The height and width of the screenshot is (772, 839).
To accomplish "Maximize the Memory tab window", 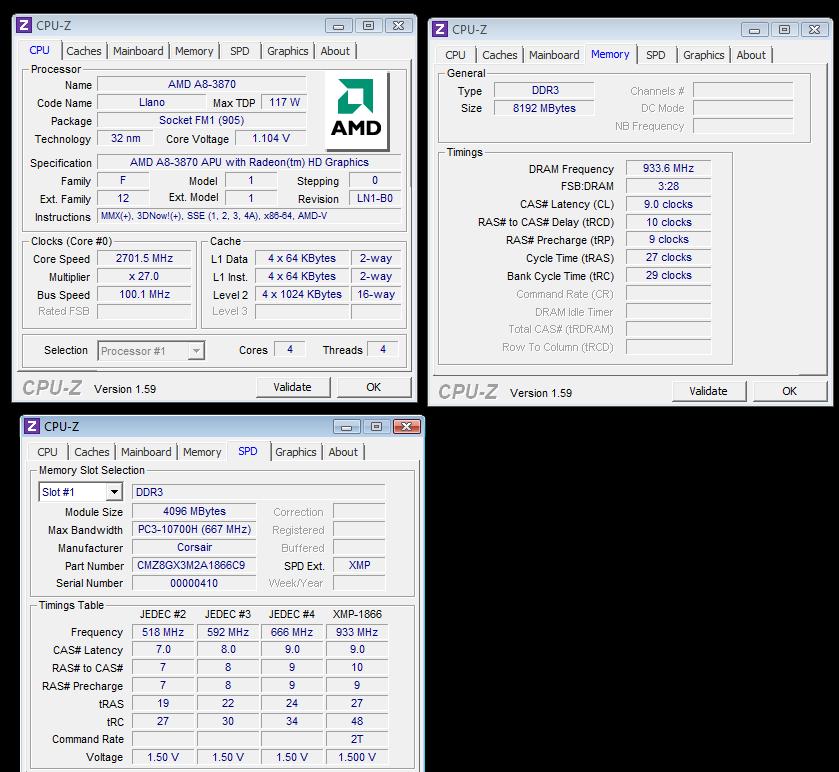I will 784,29.
